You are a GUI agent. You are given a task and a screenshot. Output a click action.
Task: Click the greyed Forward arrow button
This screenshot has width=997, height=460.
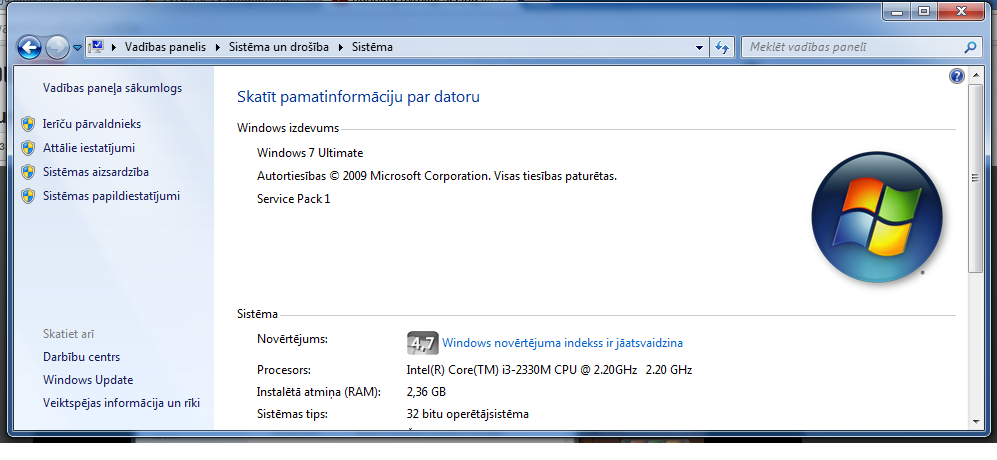(x=57, y=47)
